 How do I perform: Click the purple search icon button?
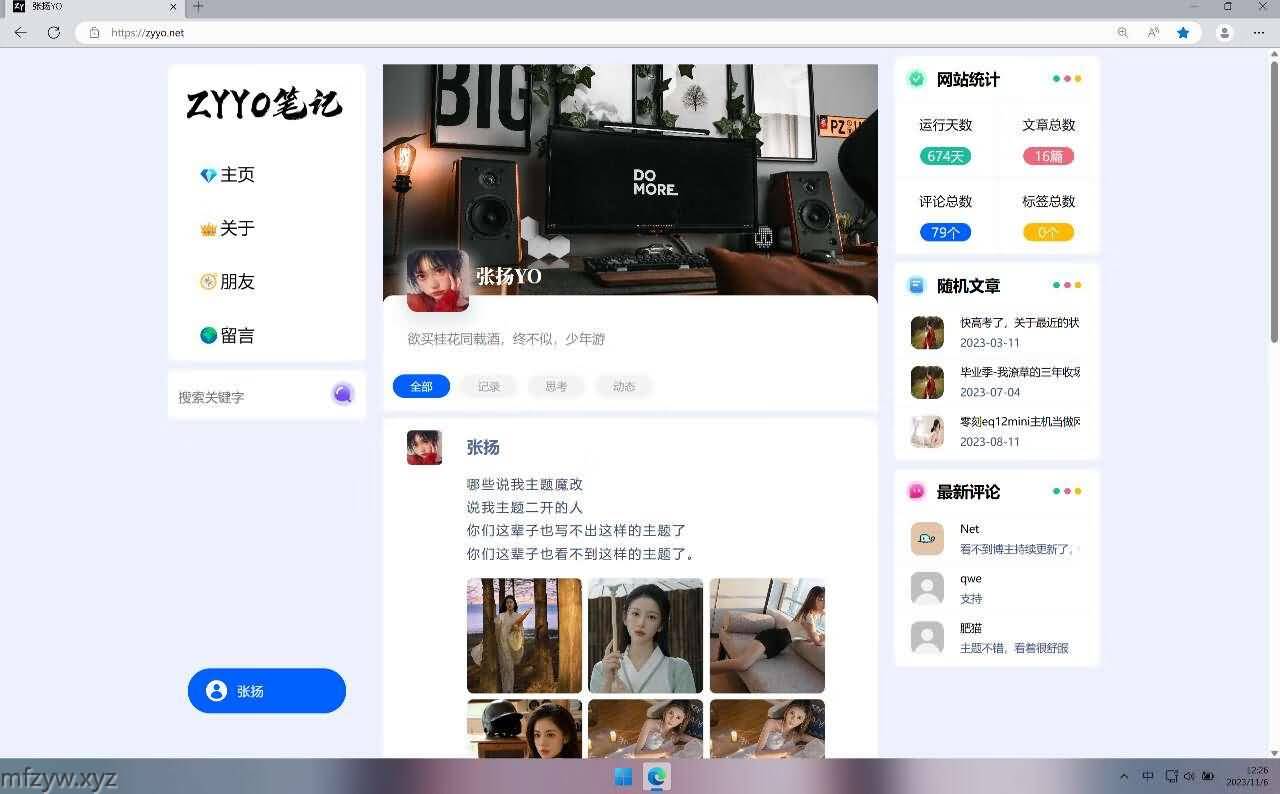pos(343,394)
